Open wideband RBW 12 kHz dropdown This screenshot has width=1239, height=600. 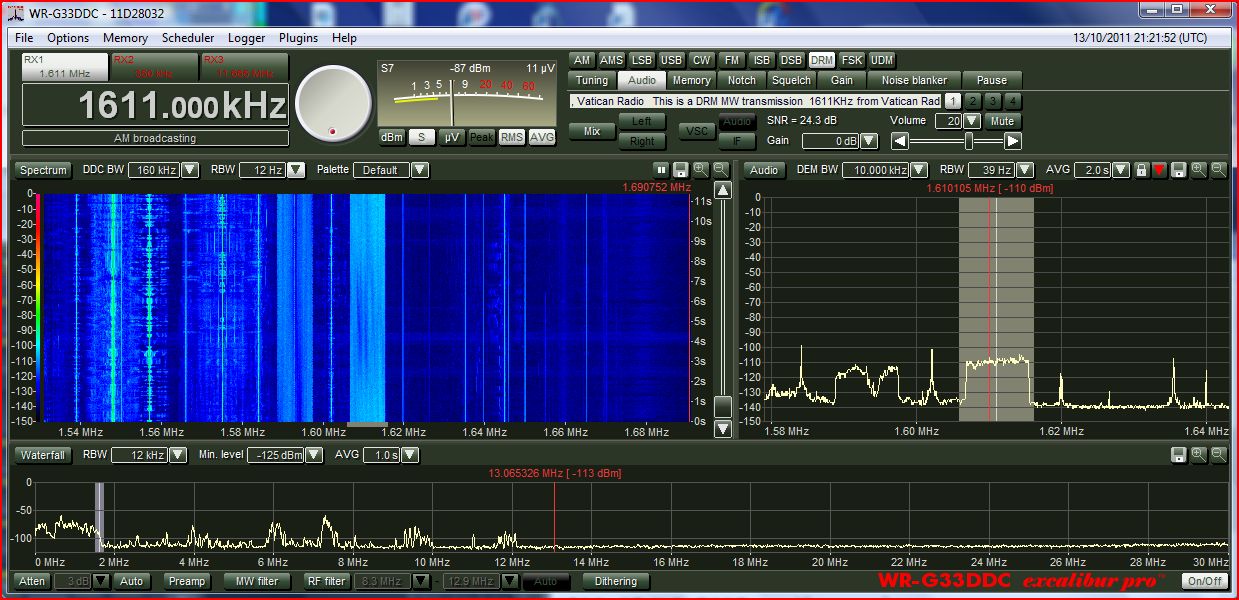pos(177,455)
